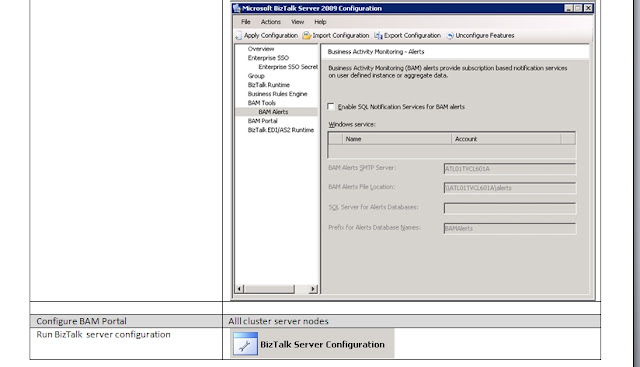640x367 pixels.
Task: Minimize the BizTalk Configuration window
Action: coord(569,8)
